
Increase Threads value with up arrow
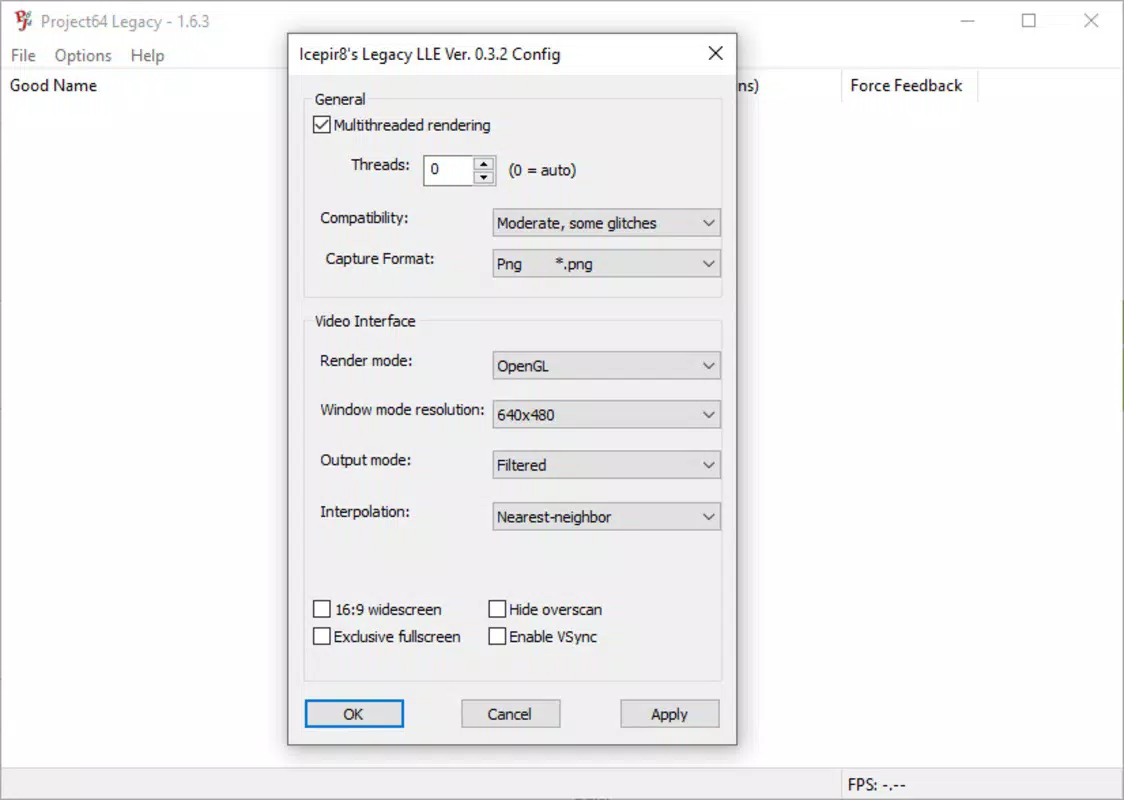coord(484,163)
